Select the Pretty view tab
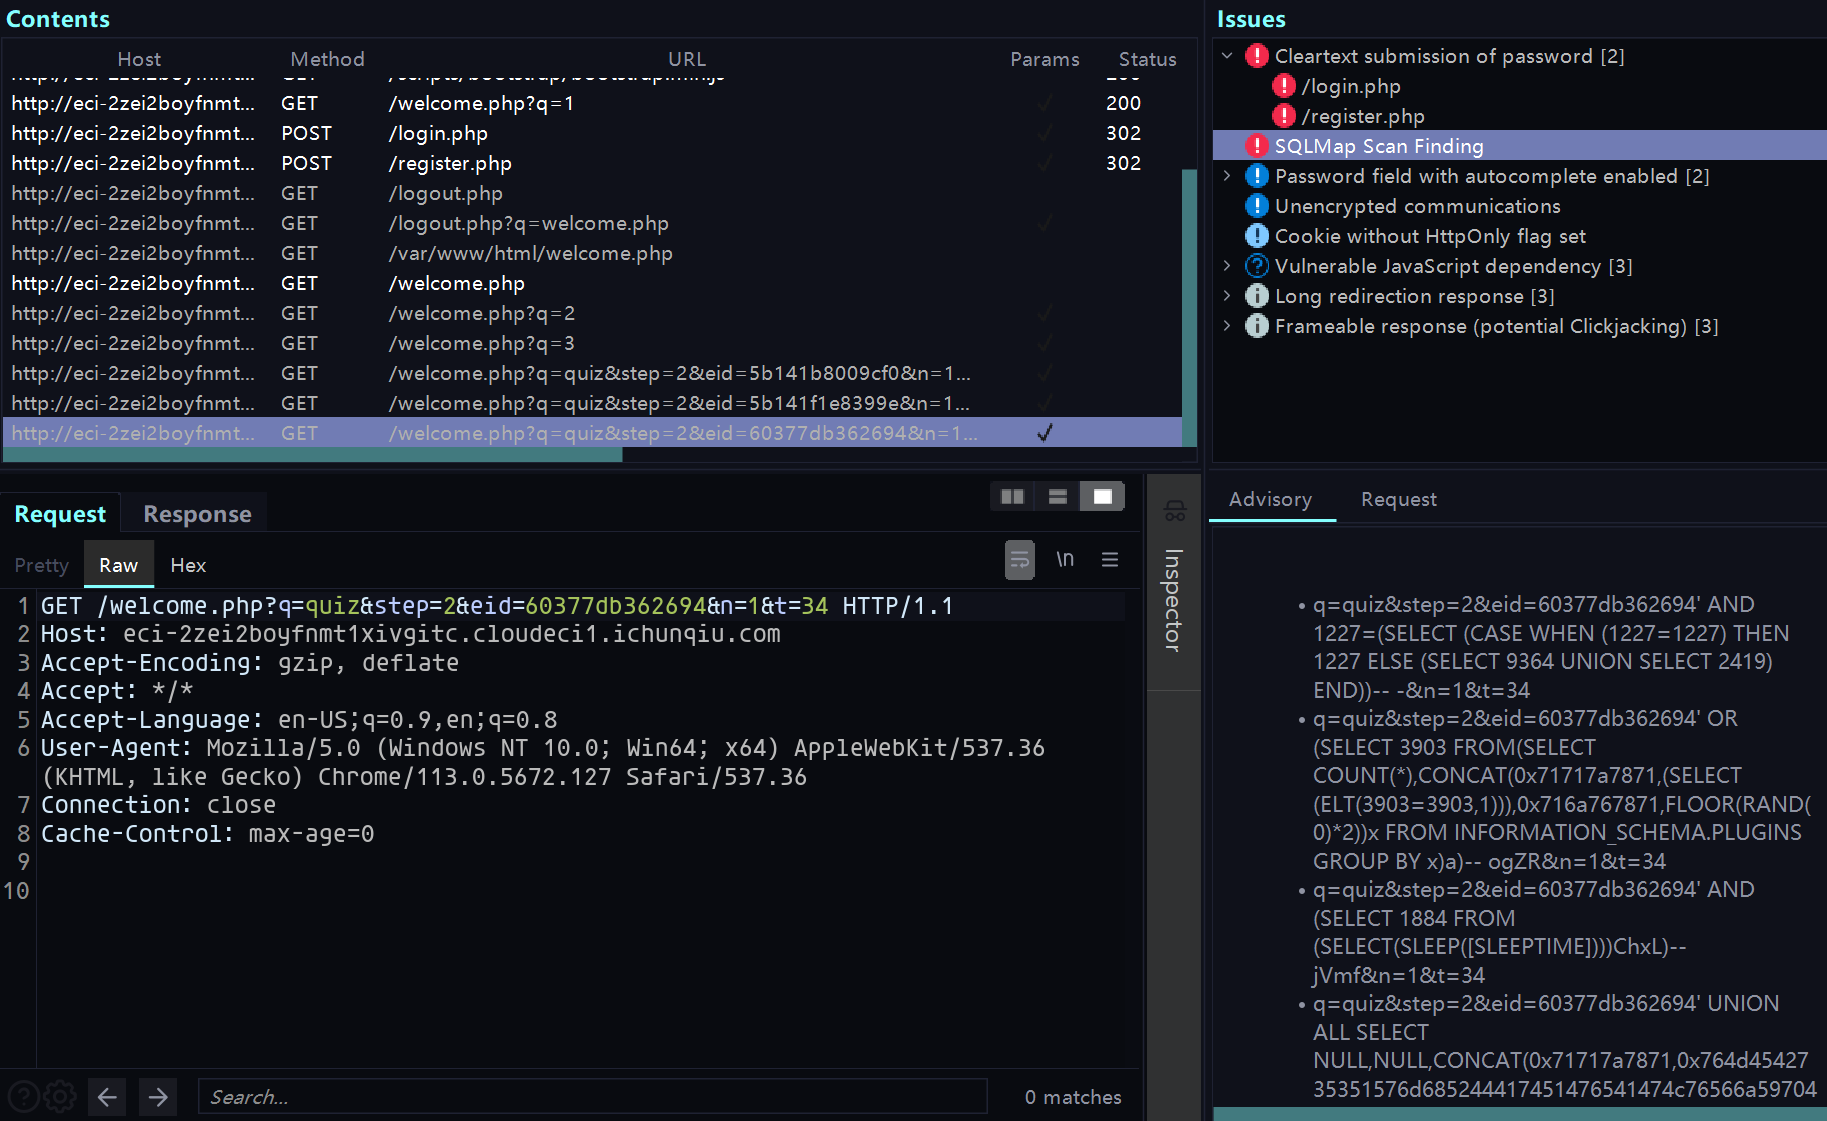The height and width of the screenshot is (1121, 1827). [42, 565]
